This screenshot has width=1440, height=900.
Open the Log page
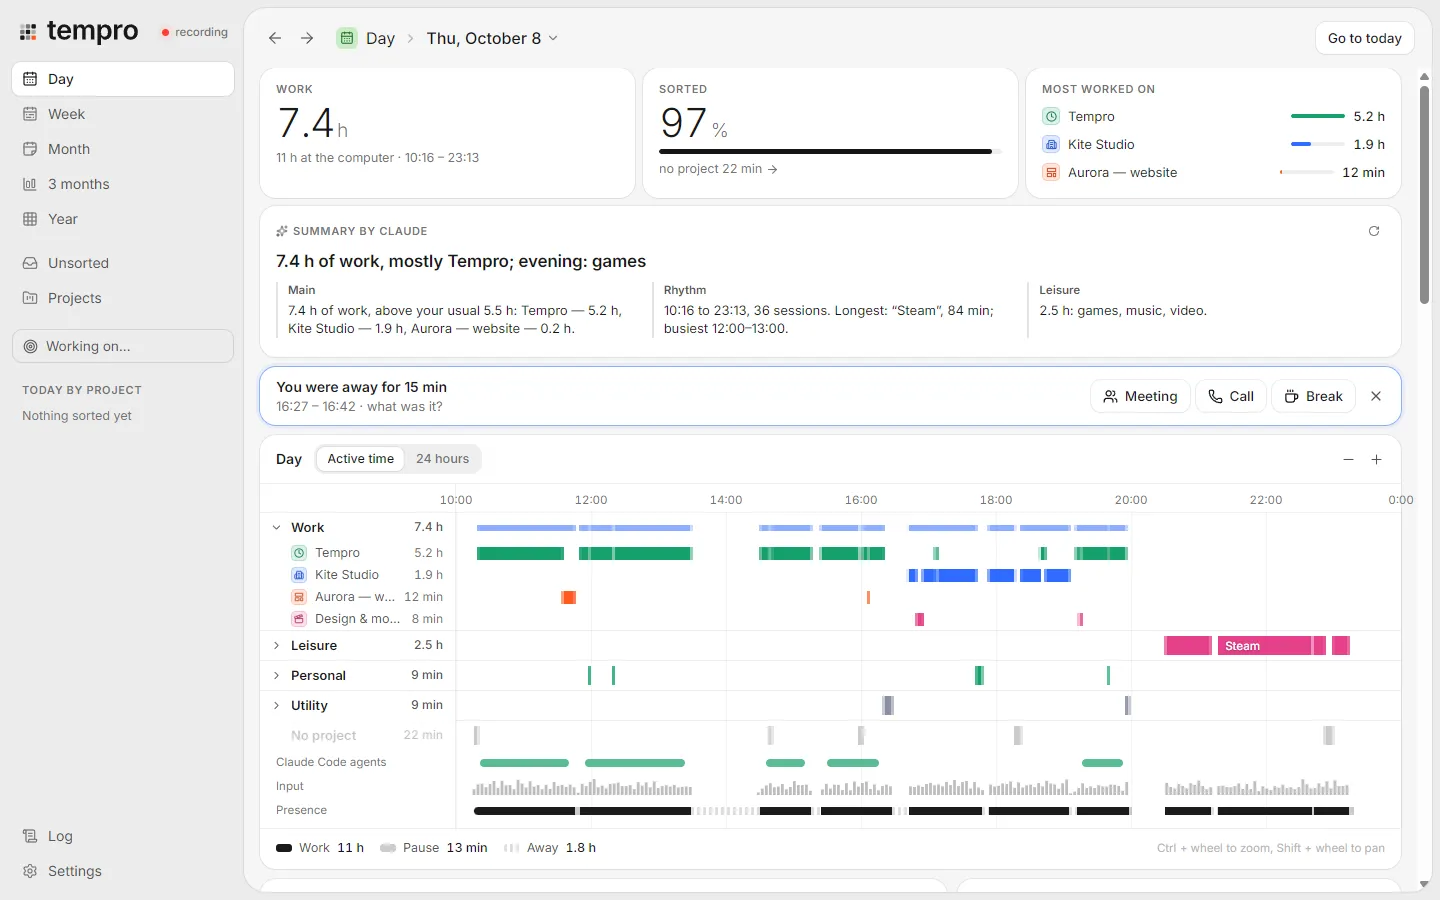point(123,836)
